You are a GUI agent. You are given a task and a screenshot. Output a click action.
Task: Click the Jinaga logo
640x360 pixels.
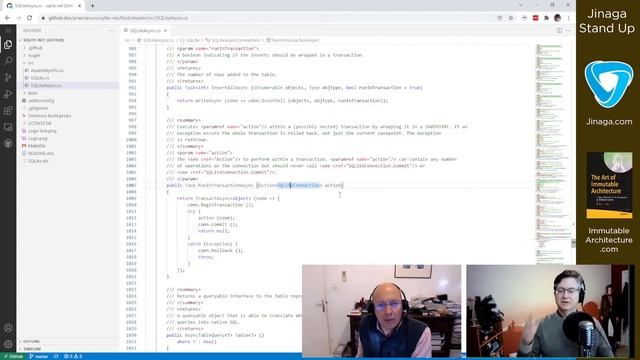[609, 84]
